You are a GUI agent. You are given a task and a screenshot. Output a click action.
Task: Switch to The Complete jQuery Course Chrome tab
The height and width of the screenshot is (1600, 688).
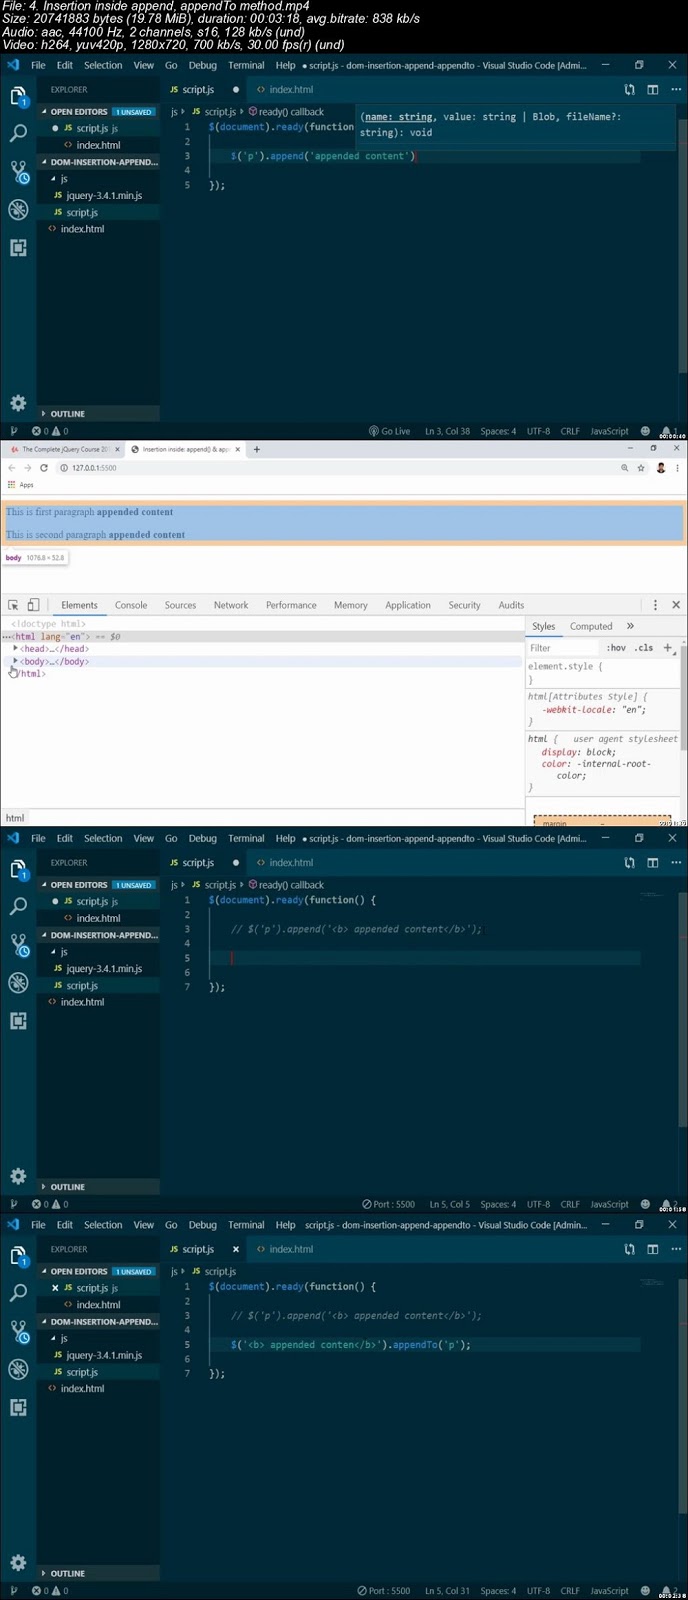point(64,449)
